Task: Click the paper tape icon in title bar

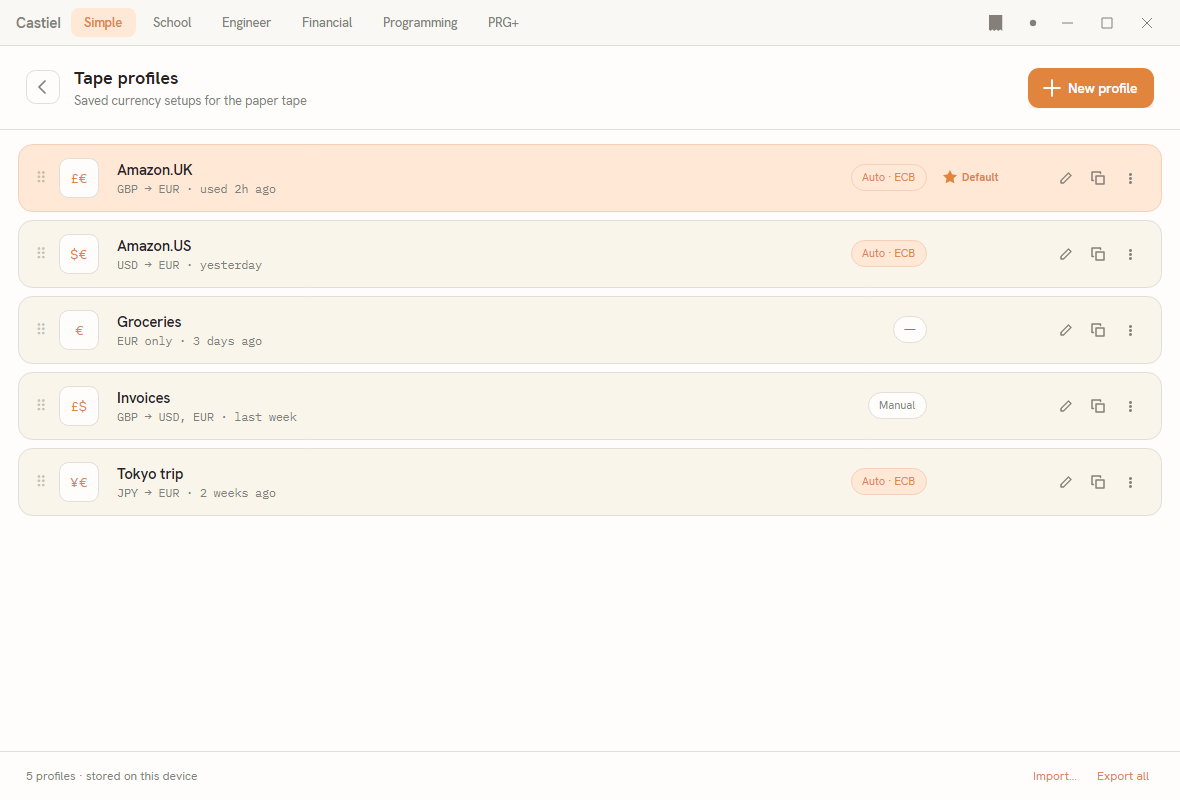Action: [x=996, y=23]
